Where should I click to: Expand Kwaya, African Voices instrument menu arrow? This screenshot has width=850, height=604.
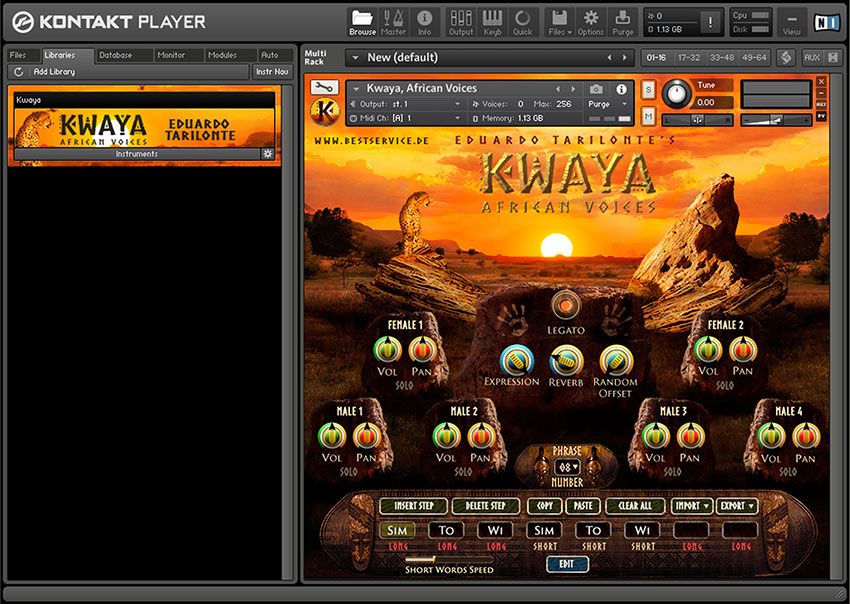click(x=356, y=88)
